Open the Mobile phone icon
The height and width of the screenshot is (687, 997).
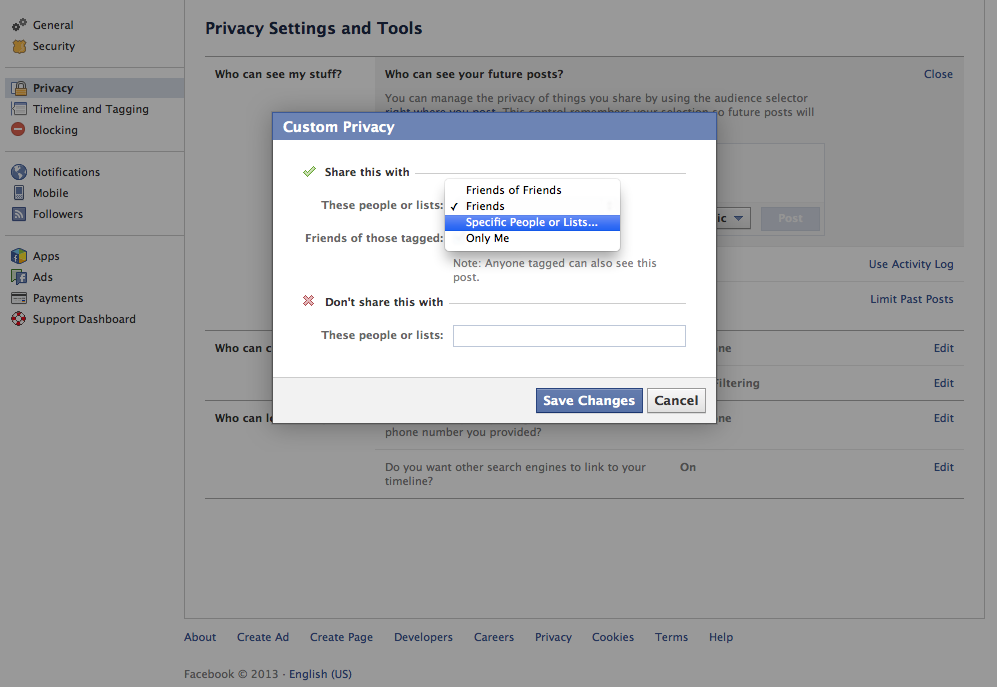(x=19, y=193)
